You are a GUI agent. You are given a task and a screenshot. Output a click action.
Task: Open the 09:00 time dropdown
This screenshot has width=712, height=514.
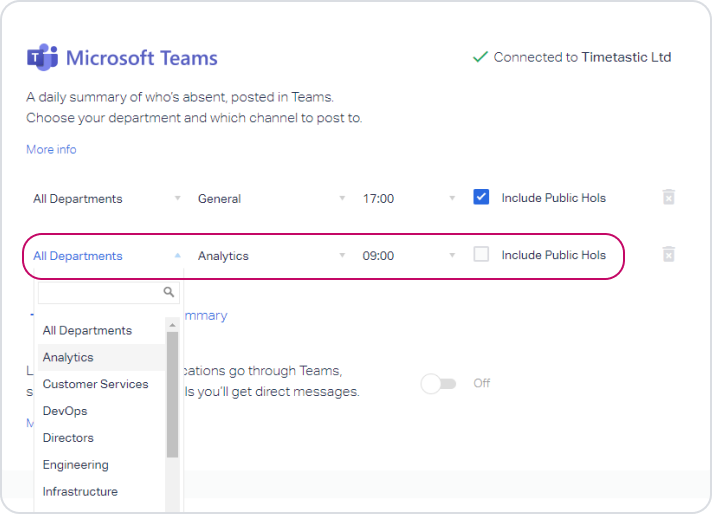point(409,256)
